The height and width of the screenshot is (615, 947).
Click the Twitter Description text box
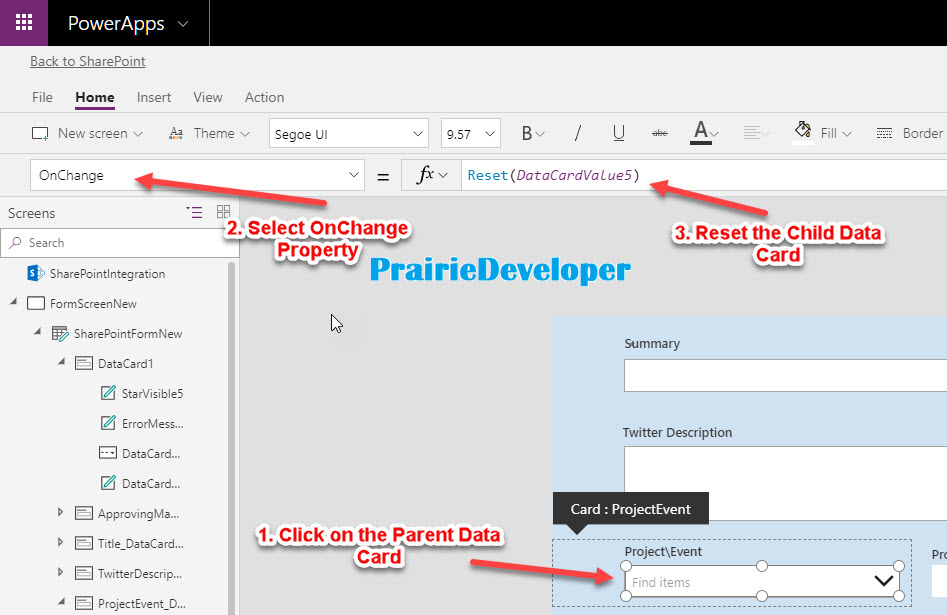click(x=785, y=483)
